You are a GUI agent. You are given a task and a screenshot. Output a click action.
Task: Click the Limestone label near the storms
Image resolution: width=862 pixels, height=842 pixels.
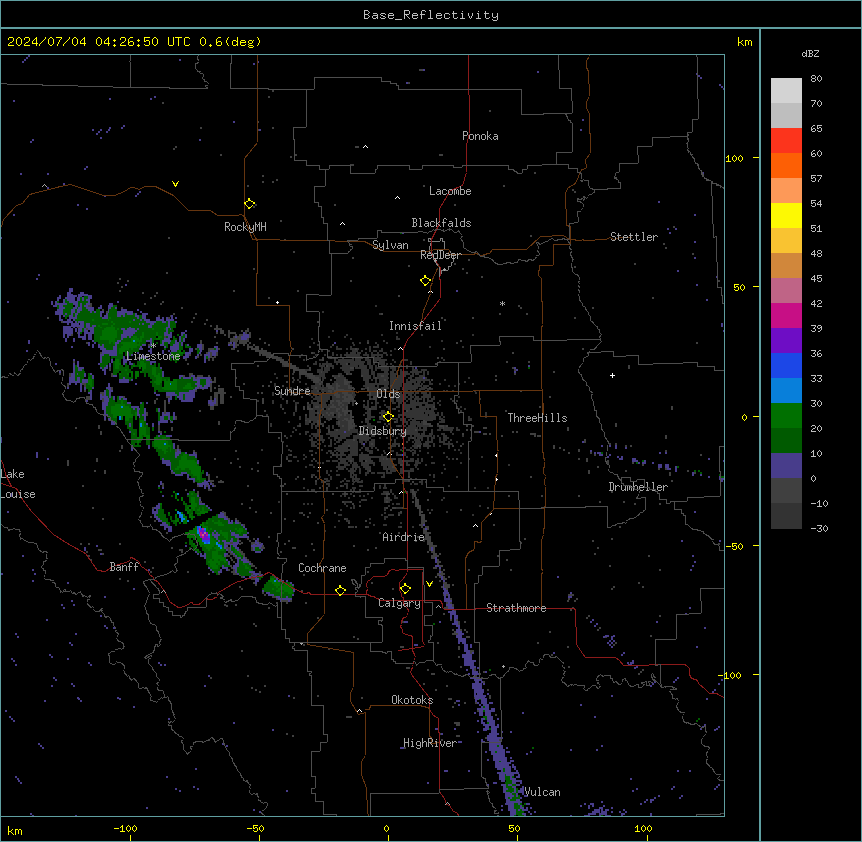click(x=153, y=356)
